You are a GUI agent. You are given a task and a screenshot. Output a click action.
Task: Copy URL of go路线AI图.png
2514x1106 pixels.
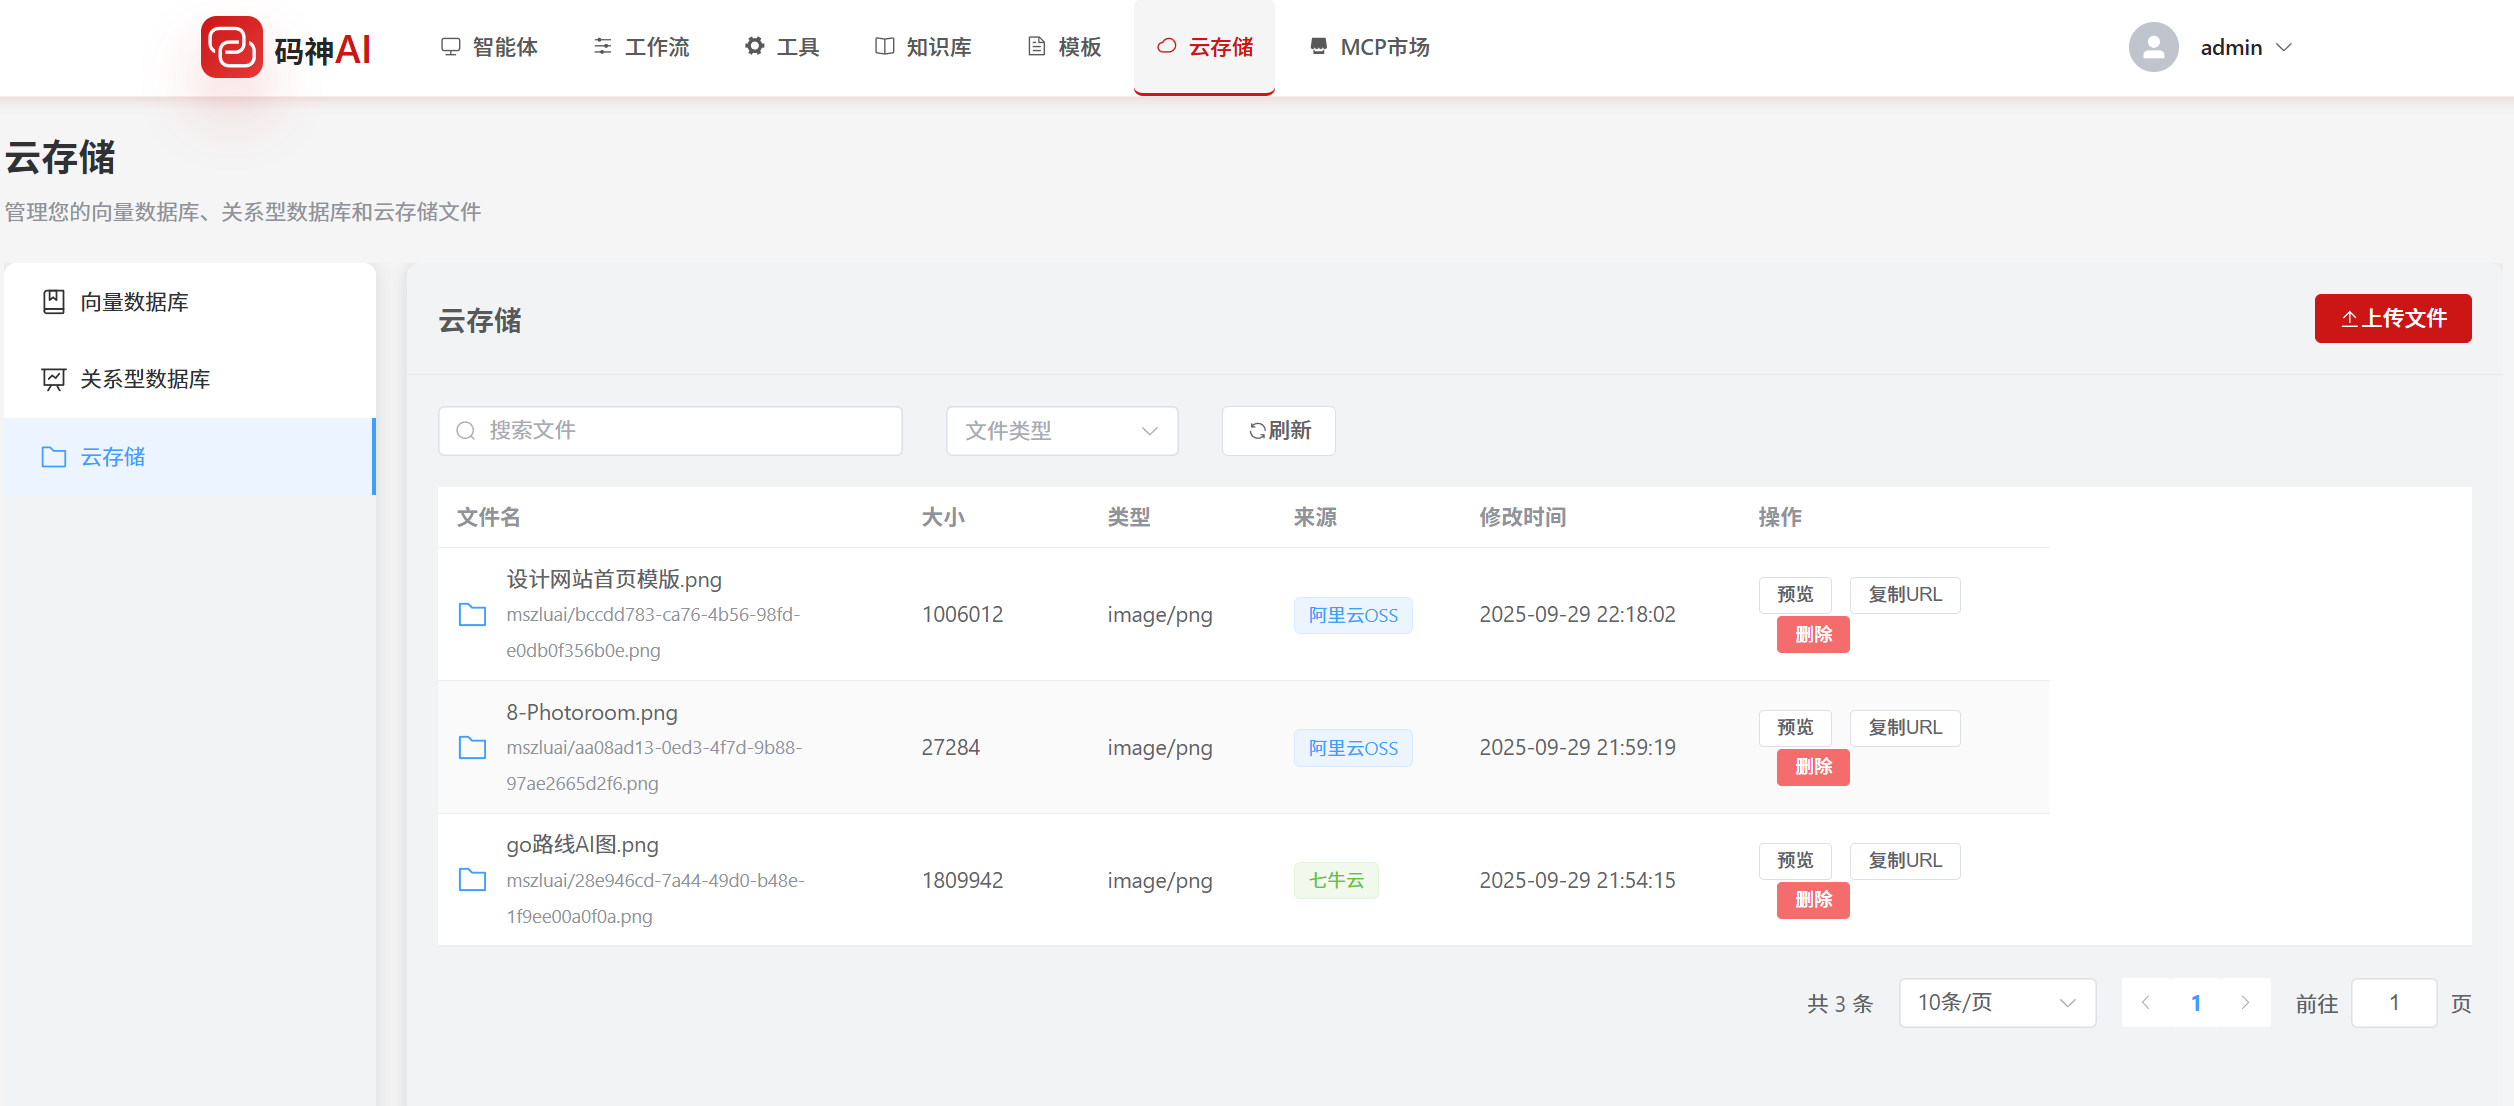[1904, 860]
